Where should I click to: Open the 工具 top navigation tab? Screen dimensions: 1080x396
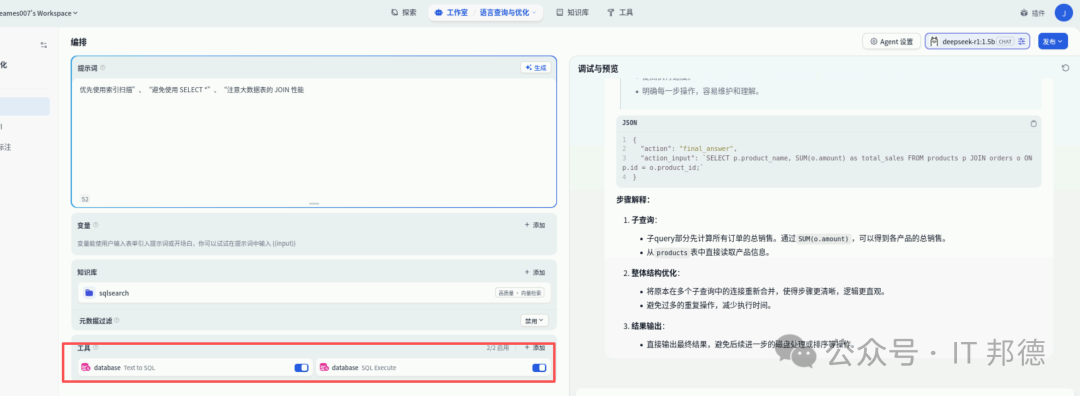tap(620, 12)
